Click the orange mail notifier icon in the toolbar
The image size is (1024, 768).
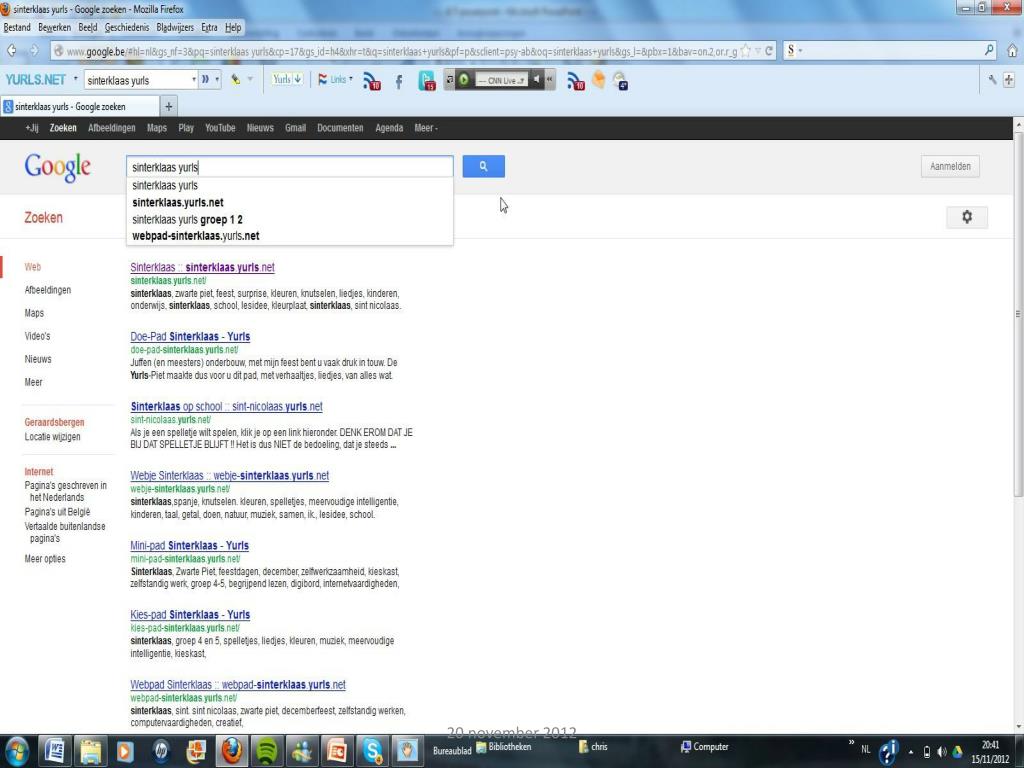point(598,80)
